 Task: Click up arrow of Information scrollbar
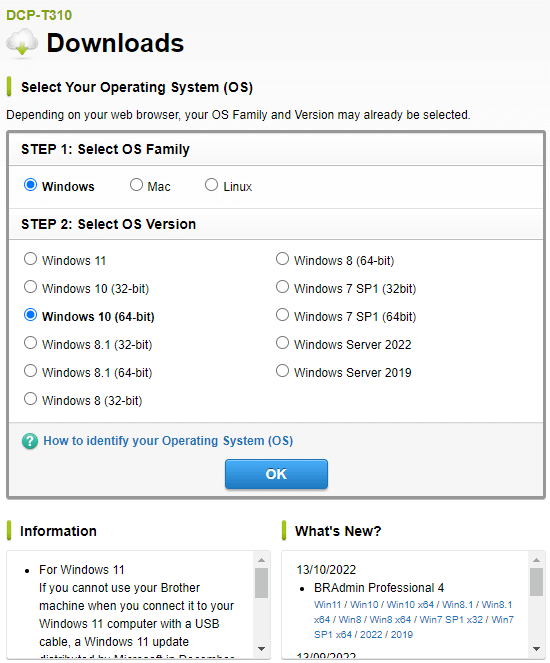tap(261, 560)
